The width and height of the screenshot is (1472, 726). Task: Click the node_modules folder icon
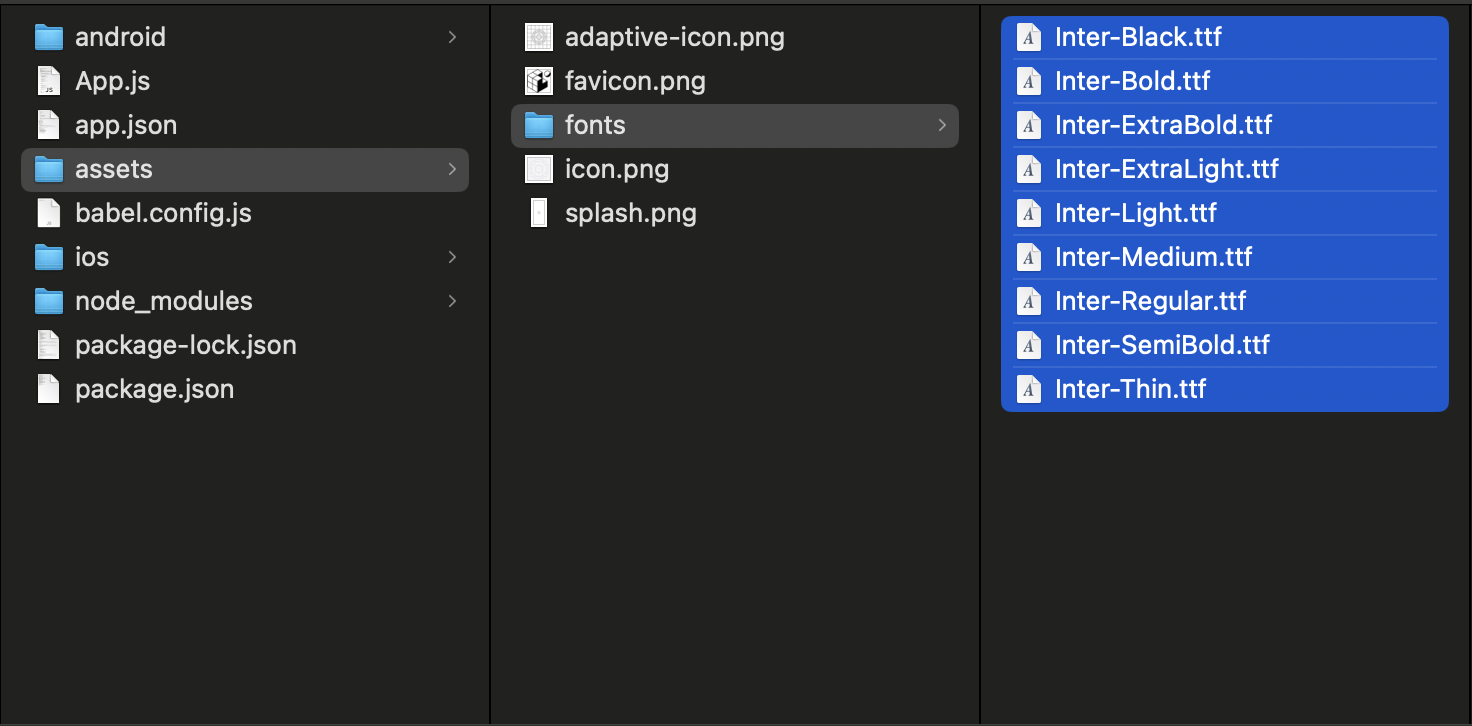tap(50, 301)
